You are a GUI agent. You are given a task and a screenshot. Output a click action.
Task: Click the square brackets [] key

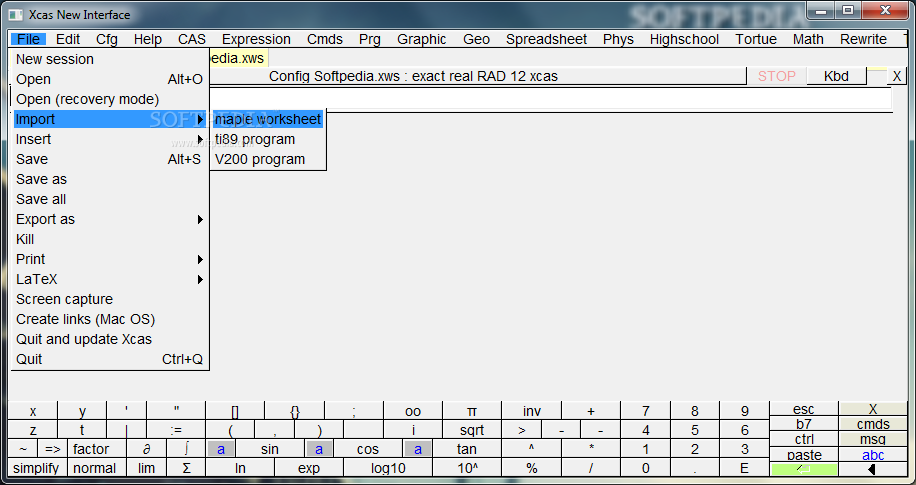click(x=235, y=411)
